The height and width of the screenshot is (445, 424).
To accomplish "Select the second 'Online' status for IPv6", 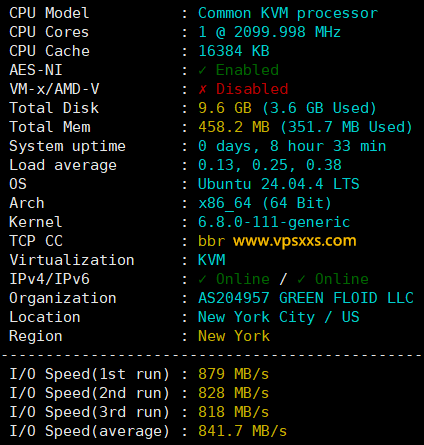I will 342,279.
